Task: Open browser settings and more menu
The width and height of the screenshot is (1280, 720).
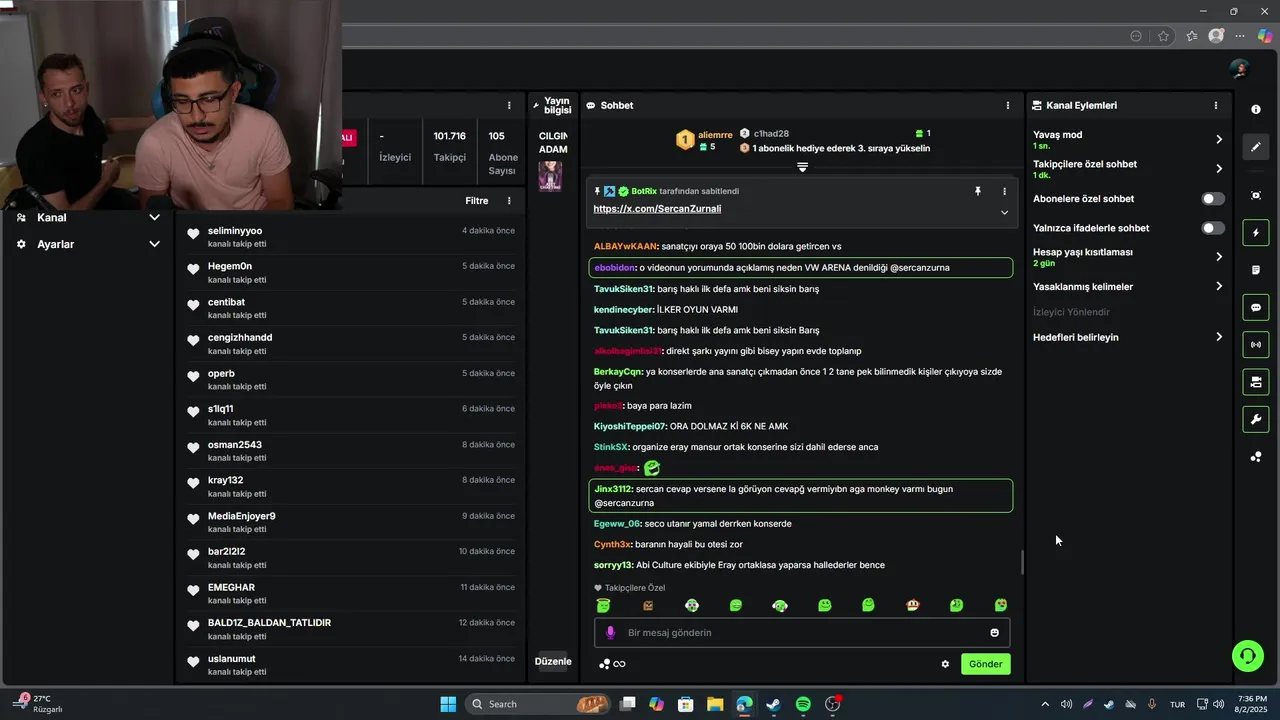Action: (1240, 36)
